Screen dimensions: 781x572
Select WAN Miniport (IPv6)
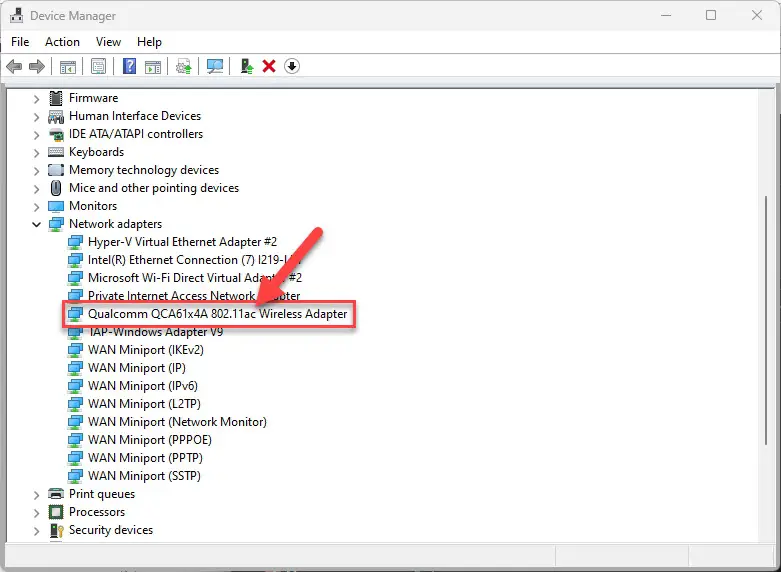pos(143,386)
